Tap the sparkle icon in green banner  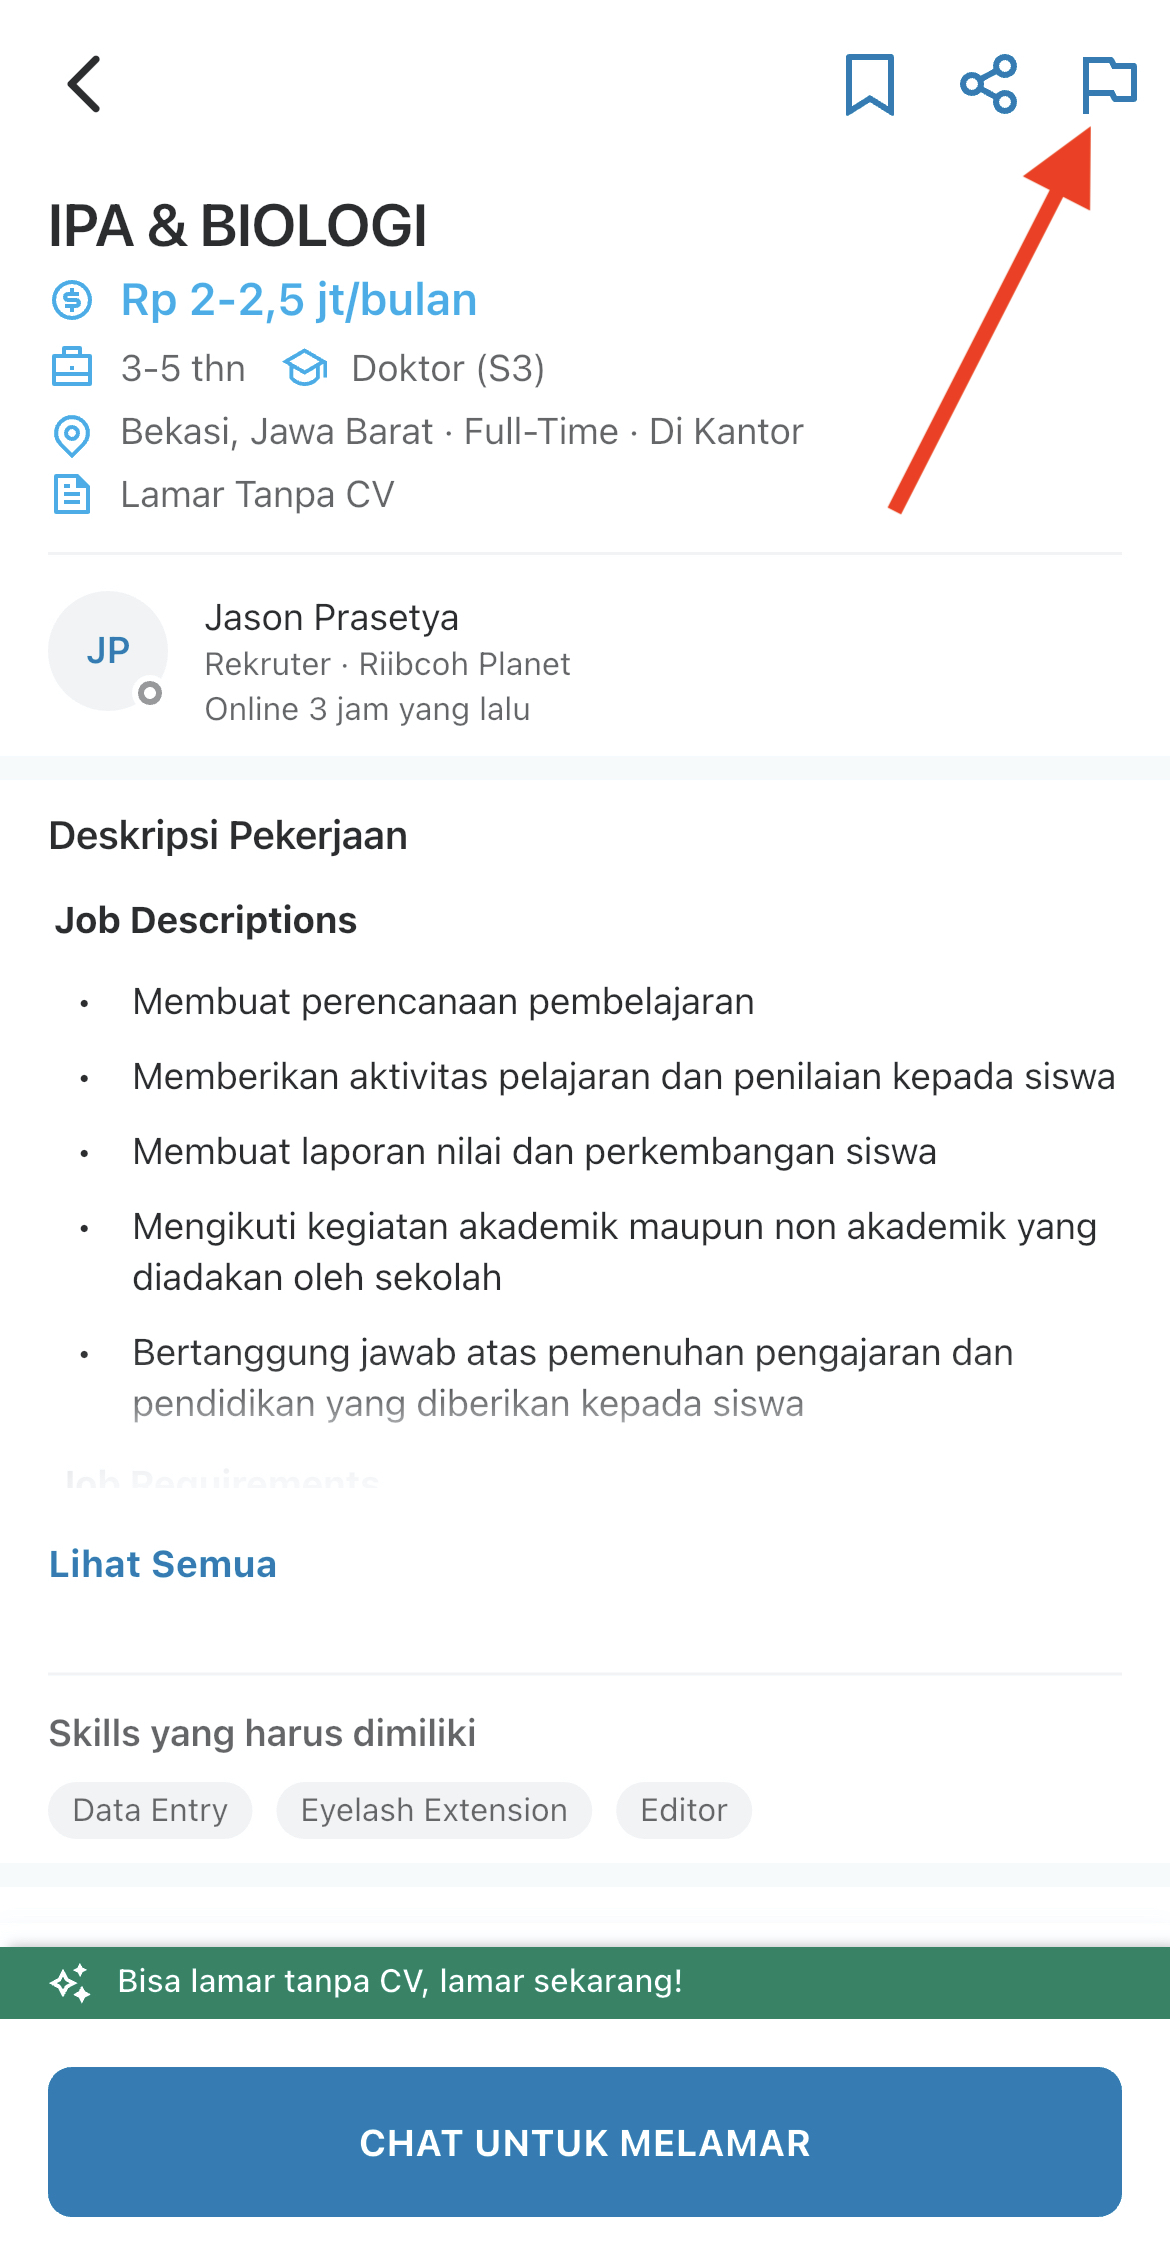click(x=71, y=1982)
